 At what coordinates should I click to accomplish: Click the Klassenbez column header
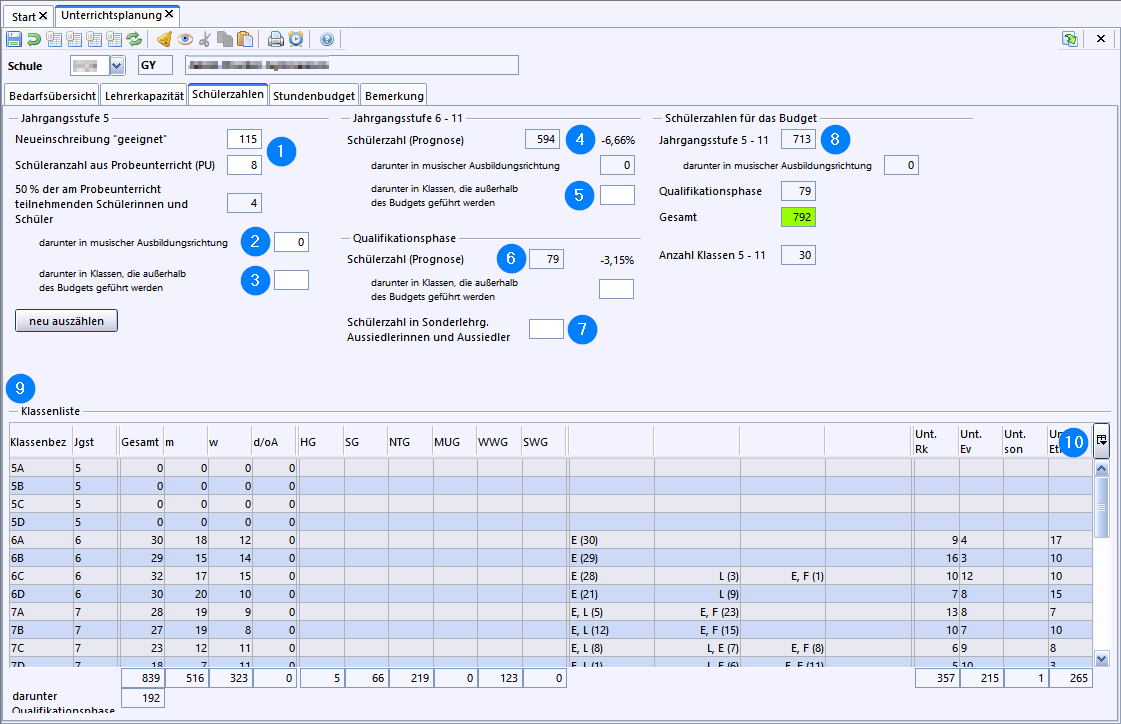pos(40,442)
